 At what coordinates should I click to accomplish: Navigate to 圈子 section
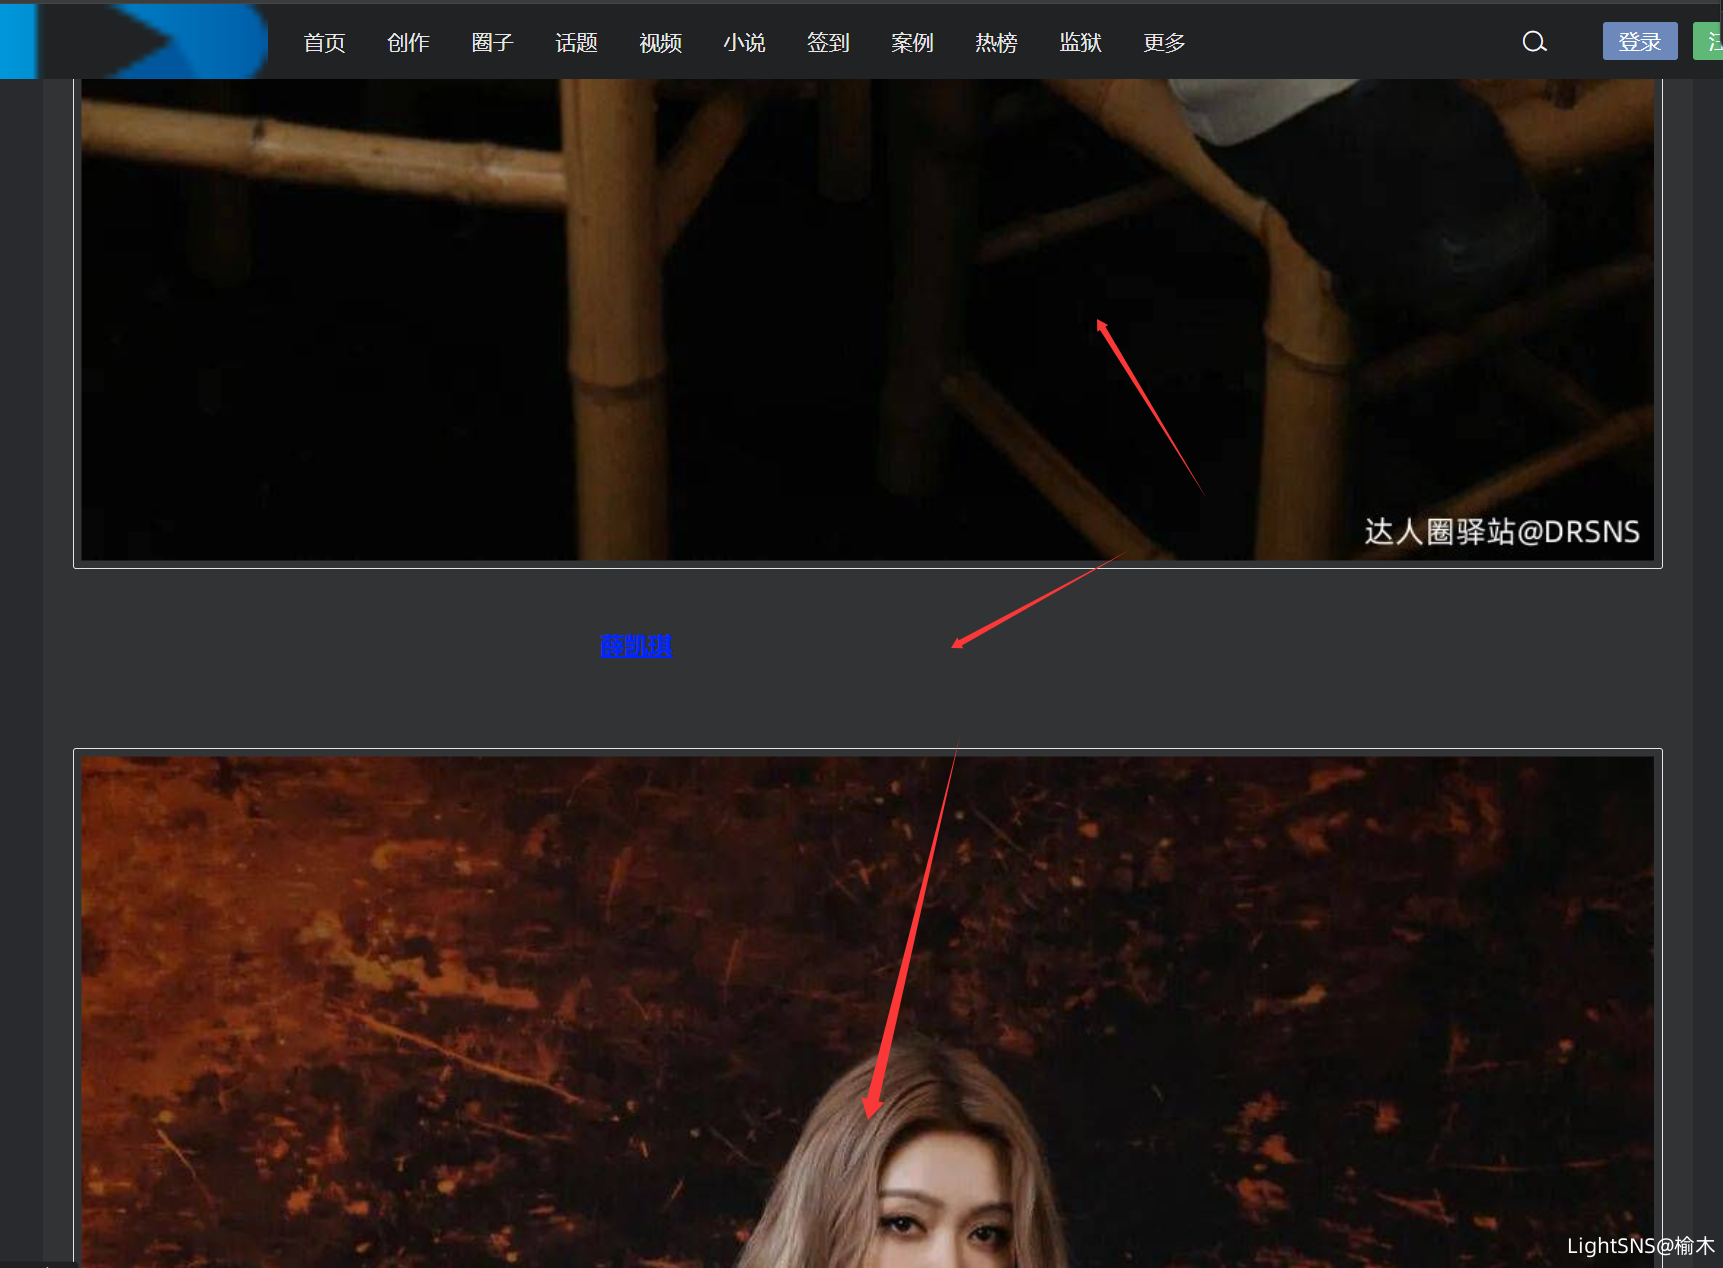pyautogui.click(x=492, y=43)
